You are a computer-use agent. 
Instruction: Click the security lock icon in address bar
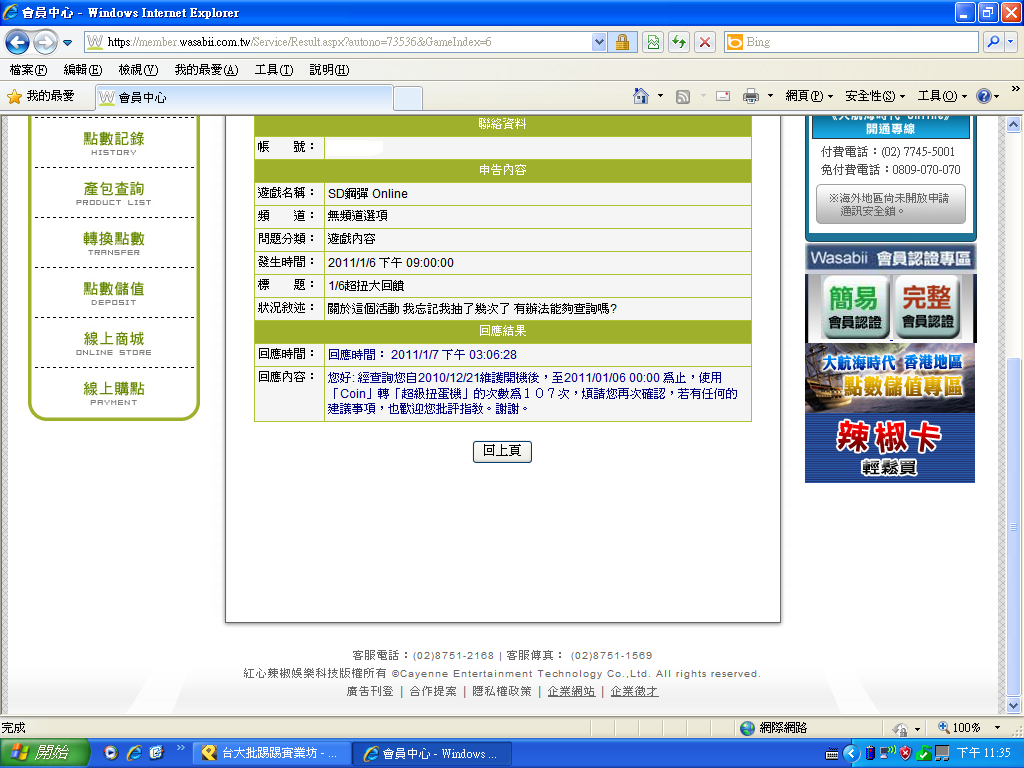pyautogui.click(x=622, y=42)
